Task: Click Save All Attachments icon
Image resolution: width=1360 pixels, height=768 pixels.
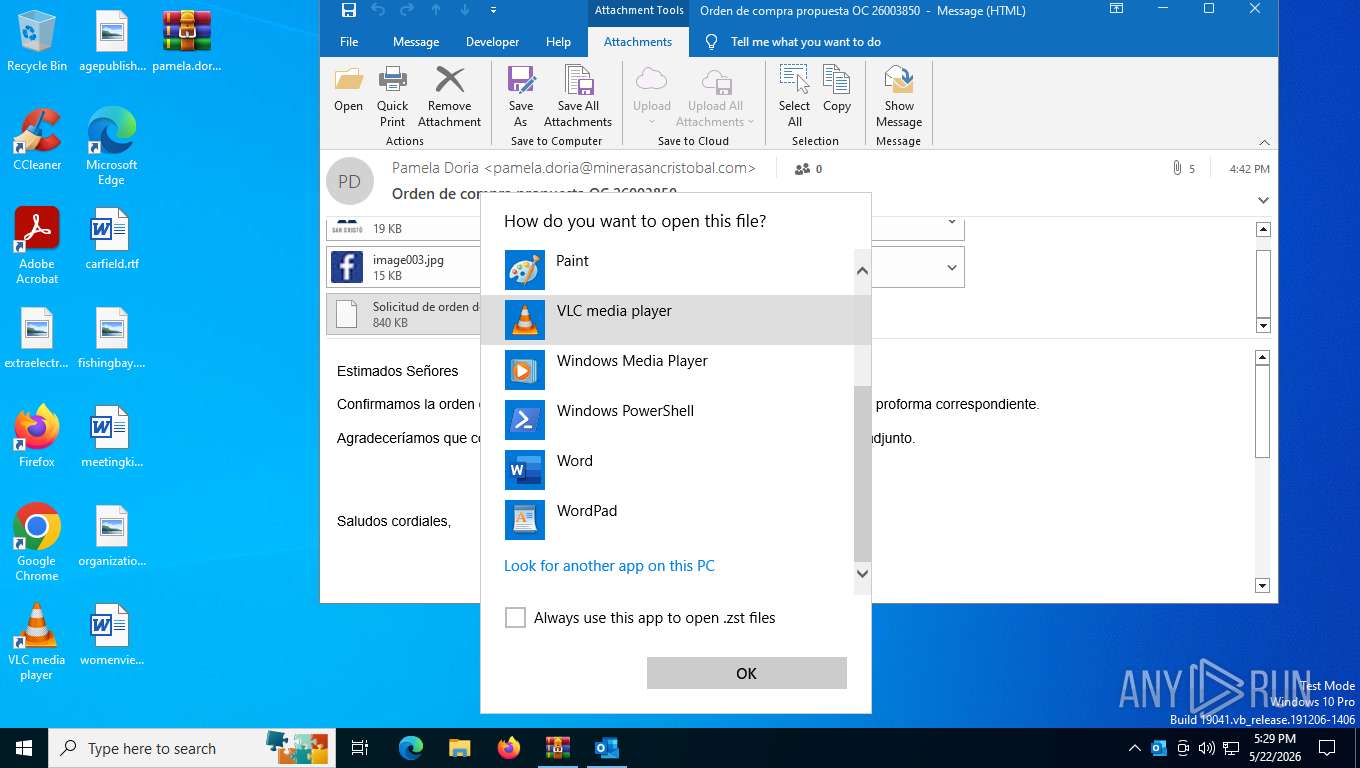Action: point(578,80)
